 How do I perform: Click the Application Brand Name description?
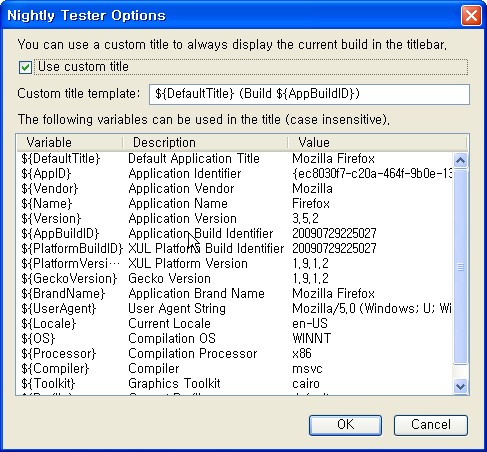coord(196,293)
